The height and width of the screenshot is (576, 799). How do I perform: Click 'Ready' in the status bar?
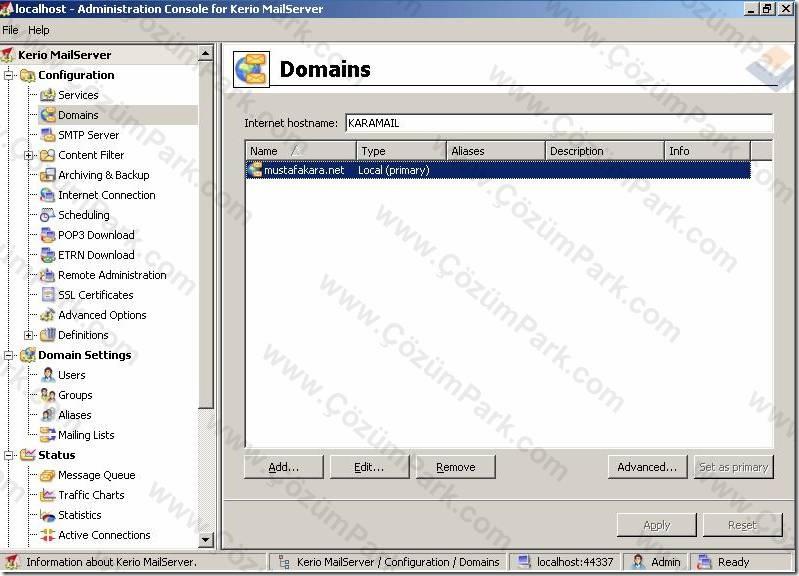733,562
